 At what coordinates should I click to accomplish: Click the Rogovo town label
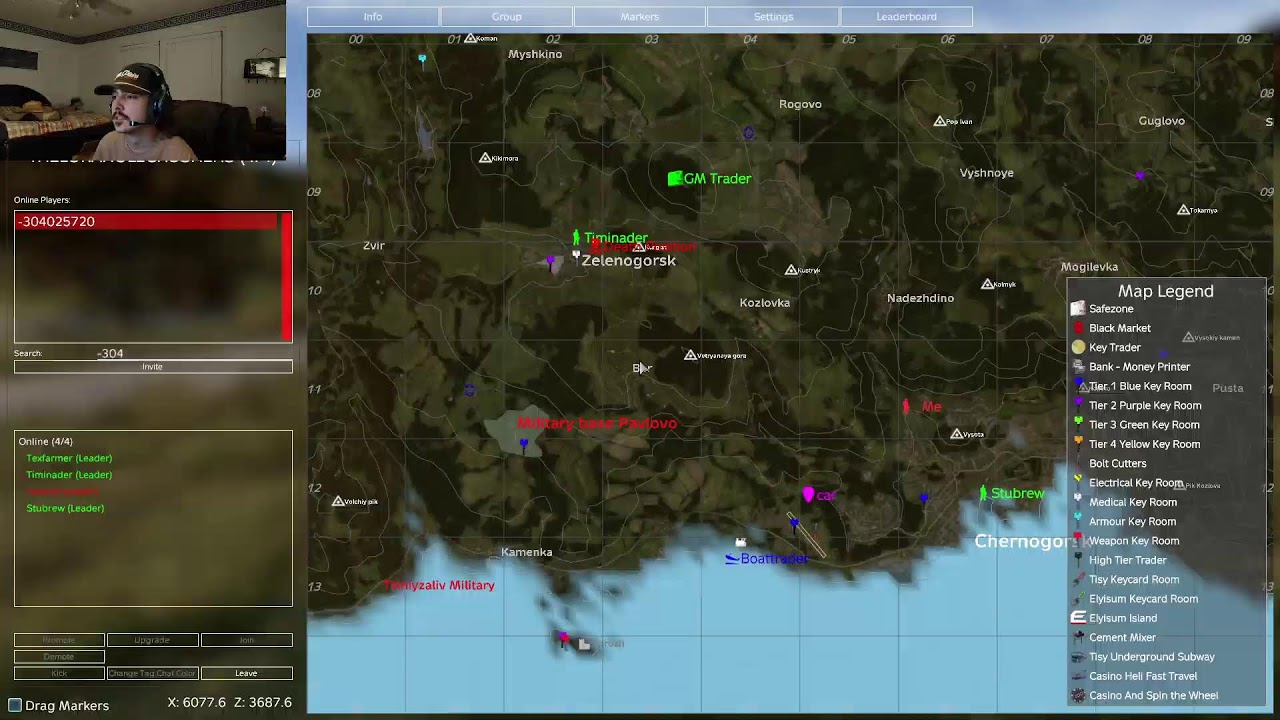click(x=800, y=104)
